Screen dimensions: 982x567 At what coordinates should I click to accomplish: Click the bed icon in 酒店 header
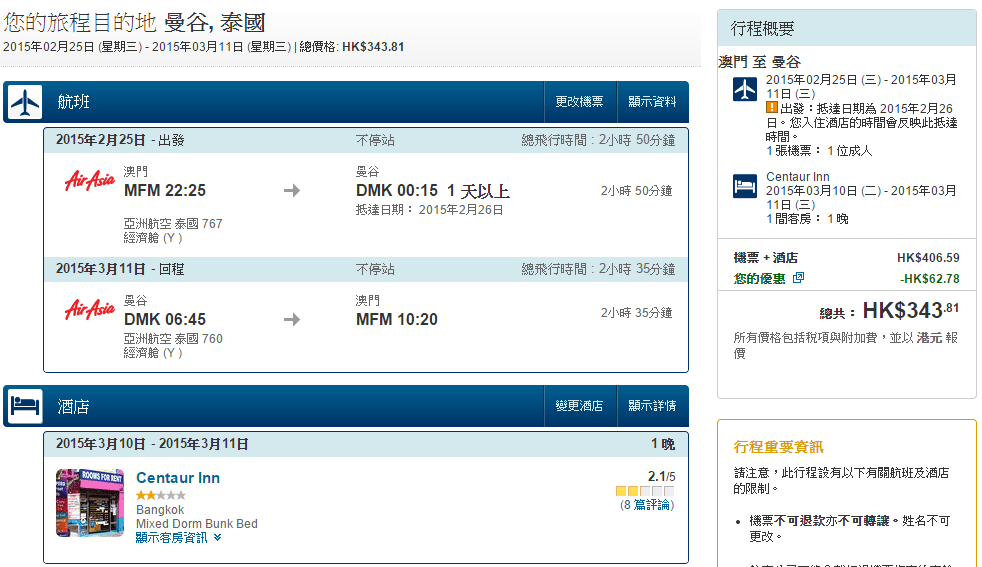pyautogui.click(x=24, y=406)
